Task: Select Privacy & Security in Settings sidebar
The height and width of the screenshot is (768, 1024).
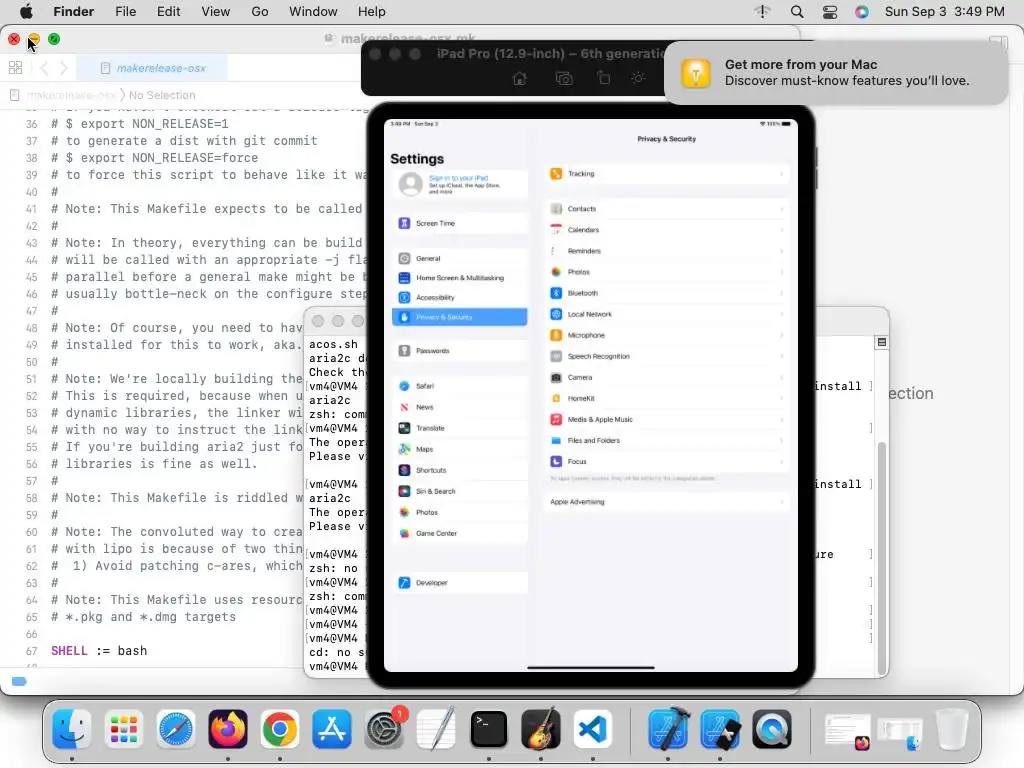Action: click(x=460, y=317)
